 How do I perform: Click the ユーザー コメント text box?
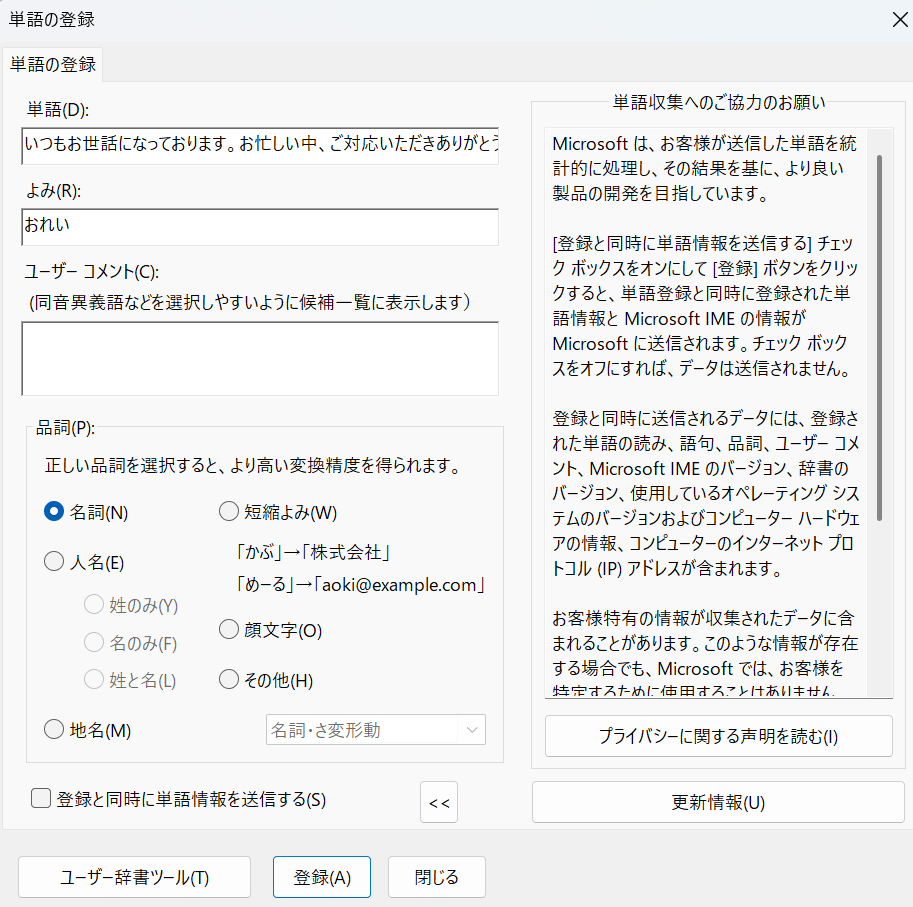pos(260,358)
